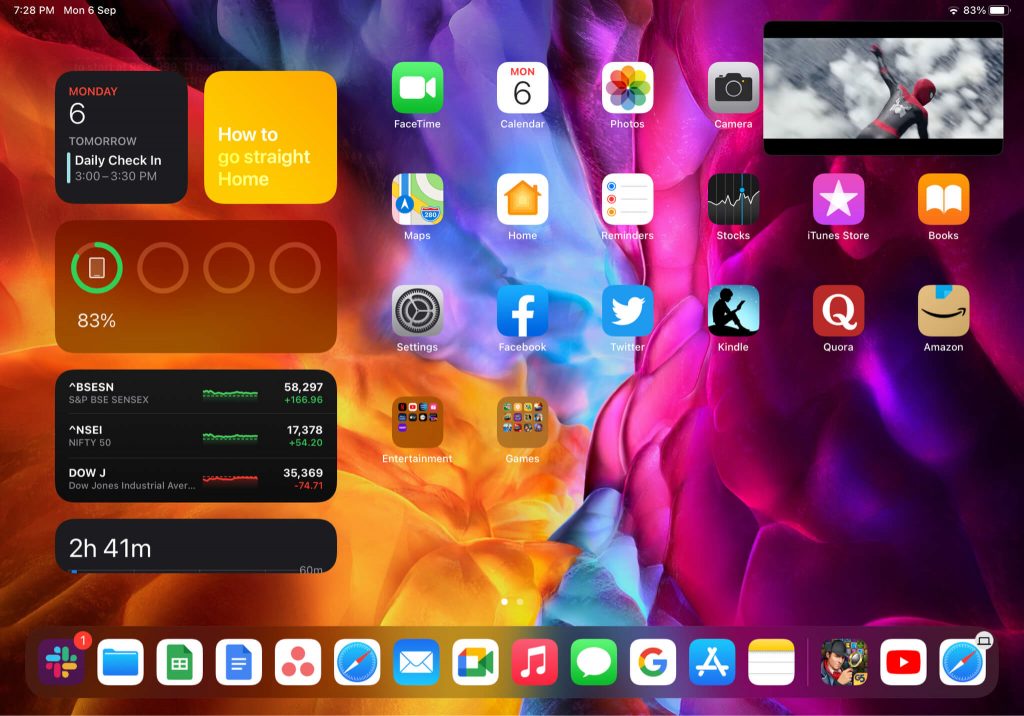Open the Books app
This screenshot has height=716, width=1024.
pos(944,199)
